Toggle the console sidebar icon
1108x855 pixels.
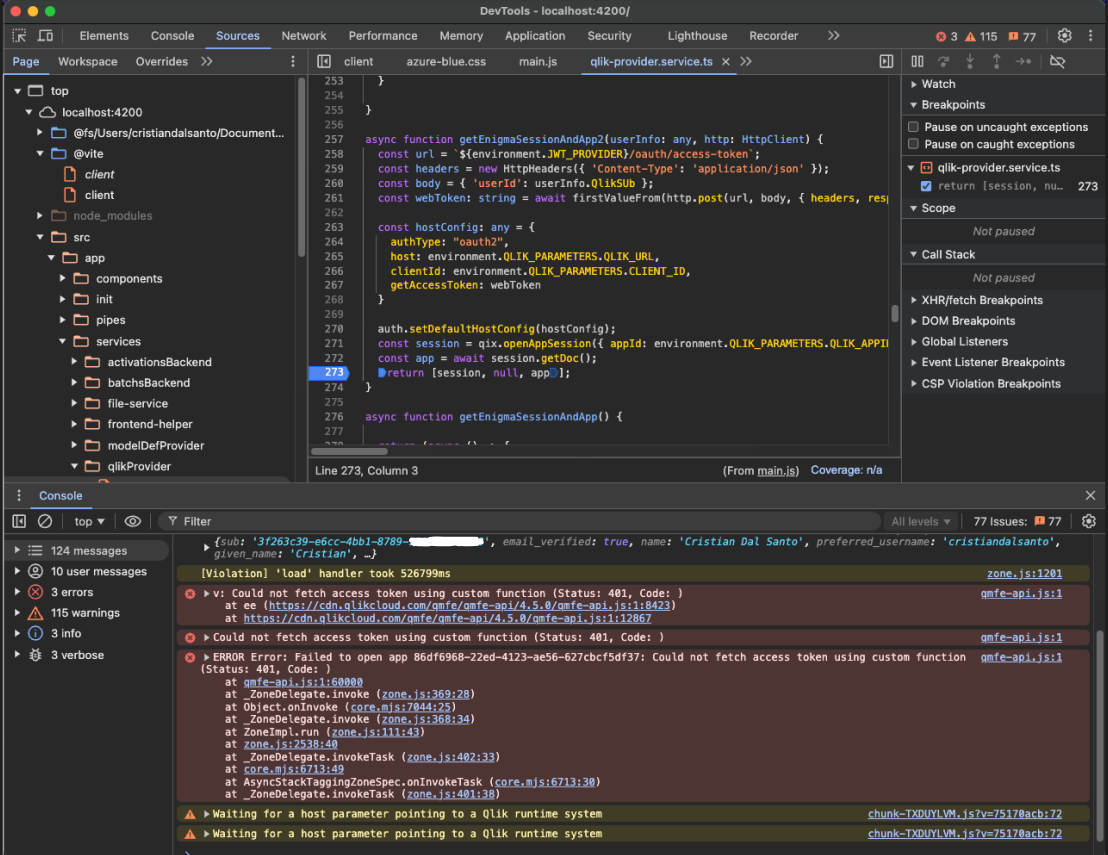click(x=19, y=521)
